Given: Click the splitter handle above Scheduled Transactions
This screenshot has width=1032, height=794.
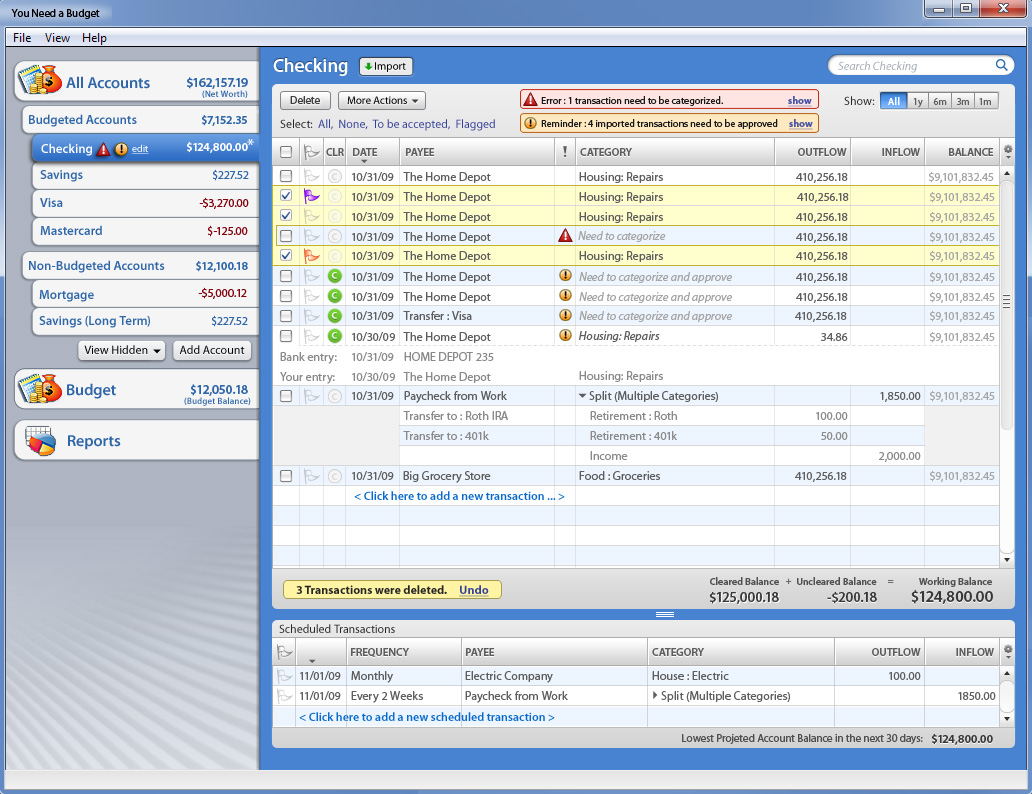Looking at the screenshot, I should coord(665,614).
